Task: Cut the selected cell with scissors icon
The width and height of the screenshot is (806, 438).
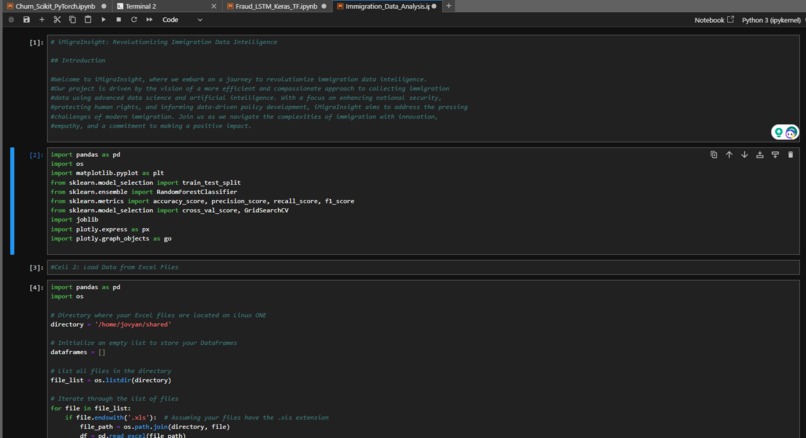Action: click(57, 20)
